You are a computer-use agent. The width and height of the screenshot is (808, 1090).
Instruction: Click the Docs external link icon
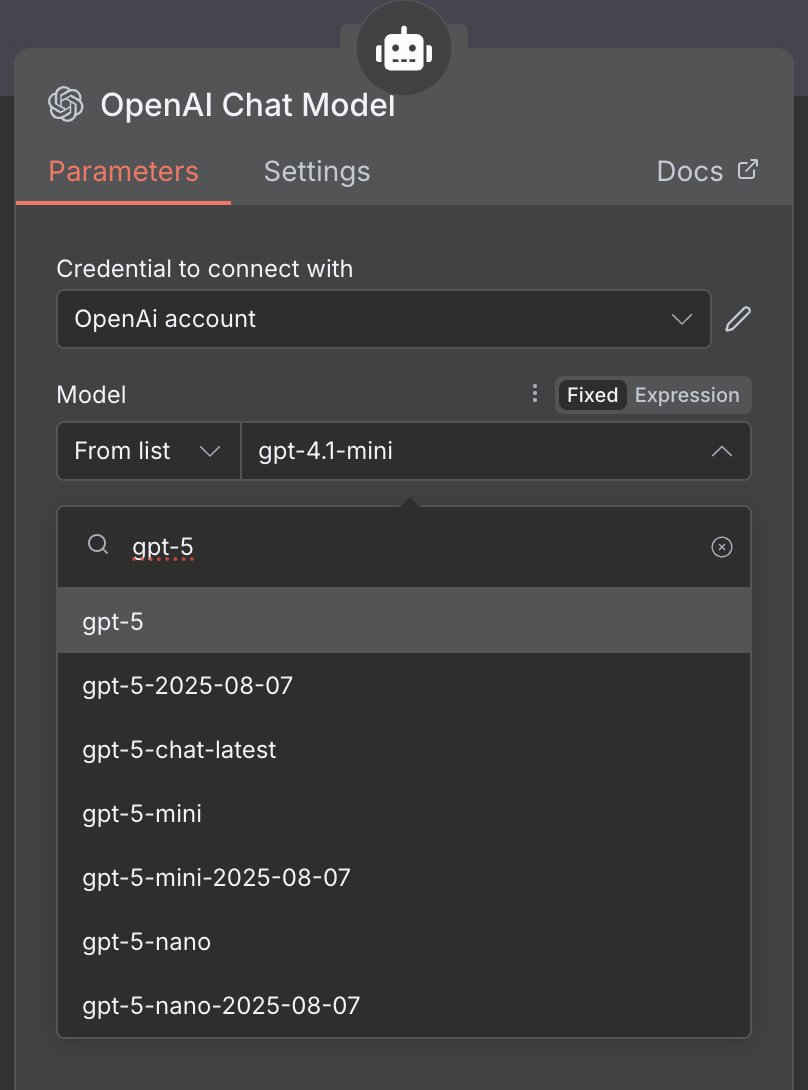tap(748, 170)
